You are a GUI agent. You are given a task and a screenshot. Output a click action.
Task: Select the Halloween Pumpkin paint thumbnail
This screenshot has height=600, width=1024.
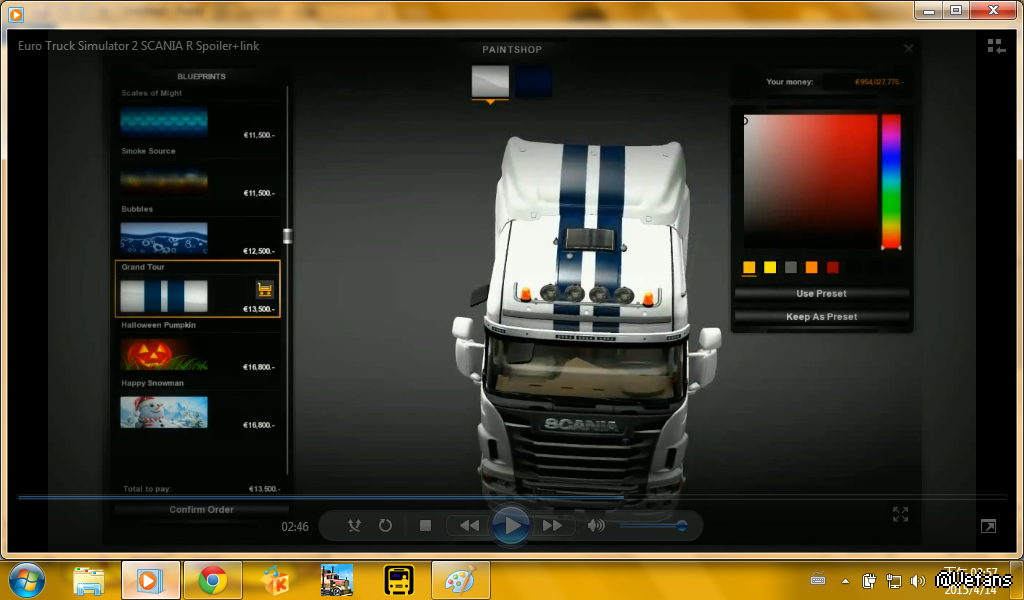point(164,354)
